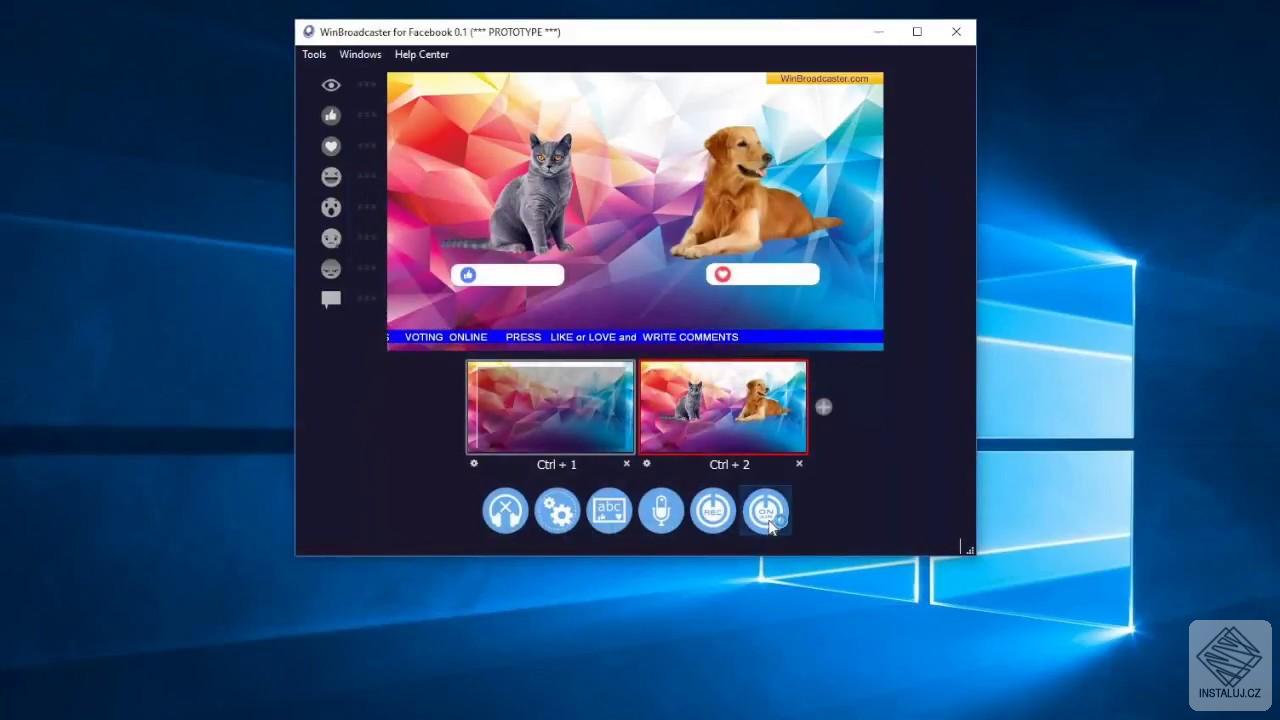Click the Wow surprised reaction icon
The width and height of the screenshot is (1280, 720).
pos(331,208)
